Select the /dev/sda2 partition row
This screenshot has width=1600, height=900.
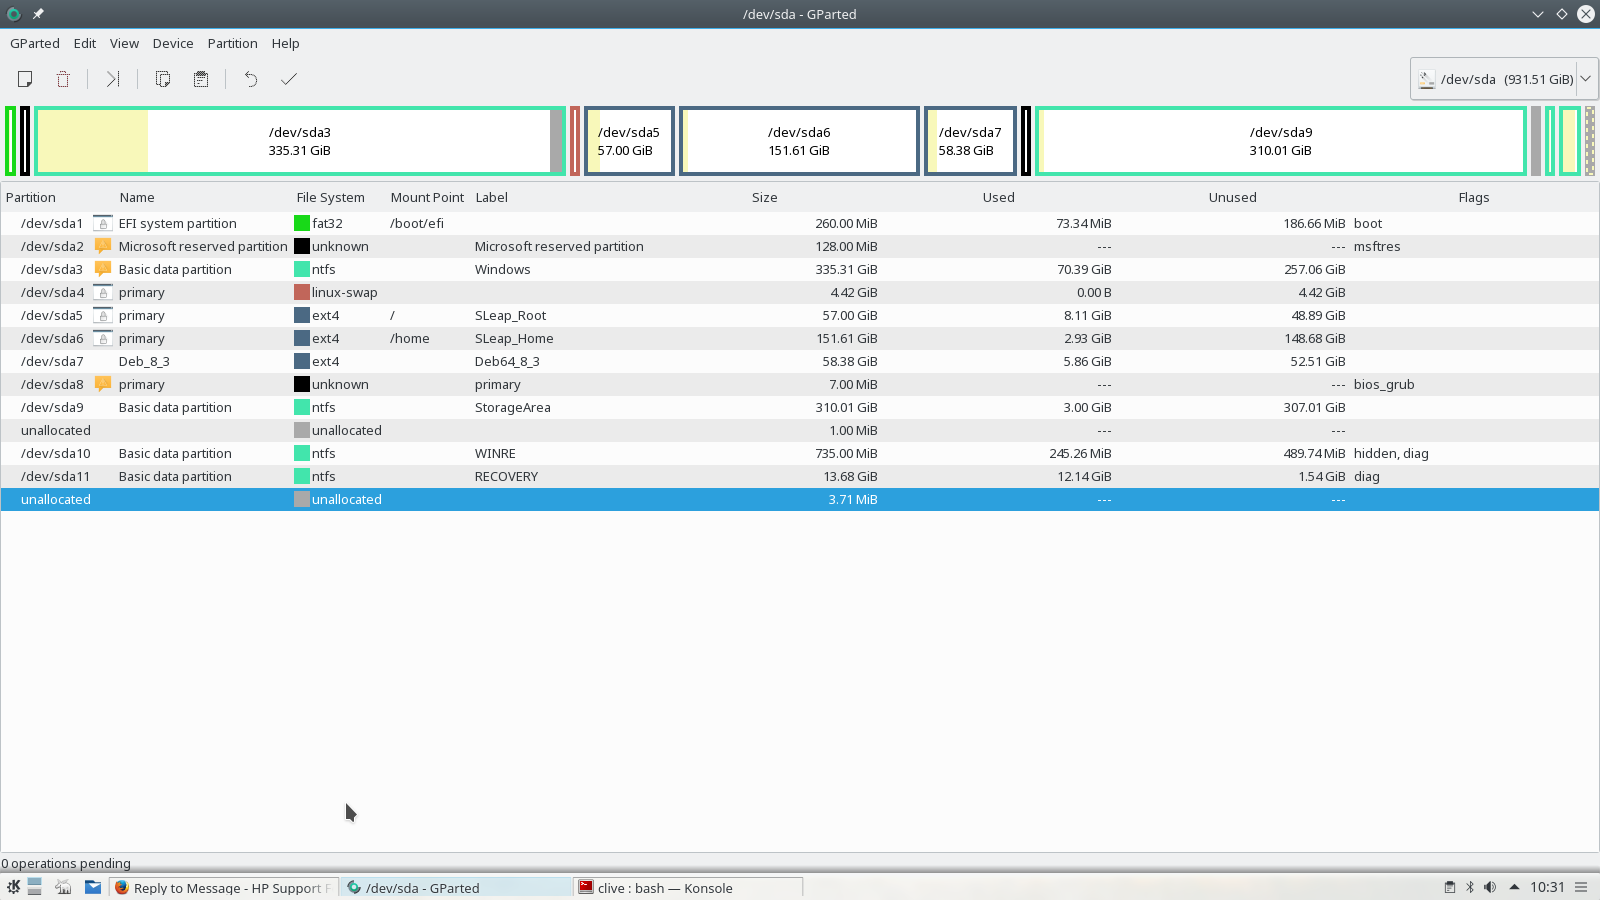pos(800,246)
